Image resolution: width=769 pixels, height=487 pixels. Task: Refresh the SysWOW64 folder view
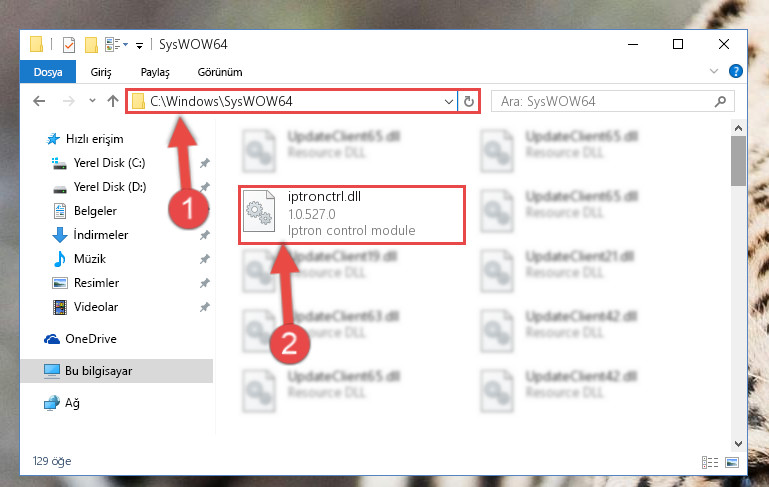469,102
